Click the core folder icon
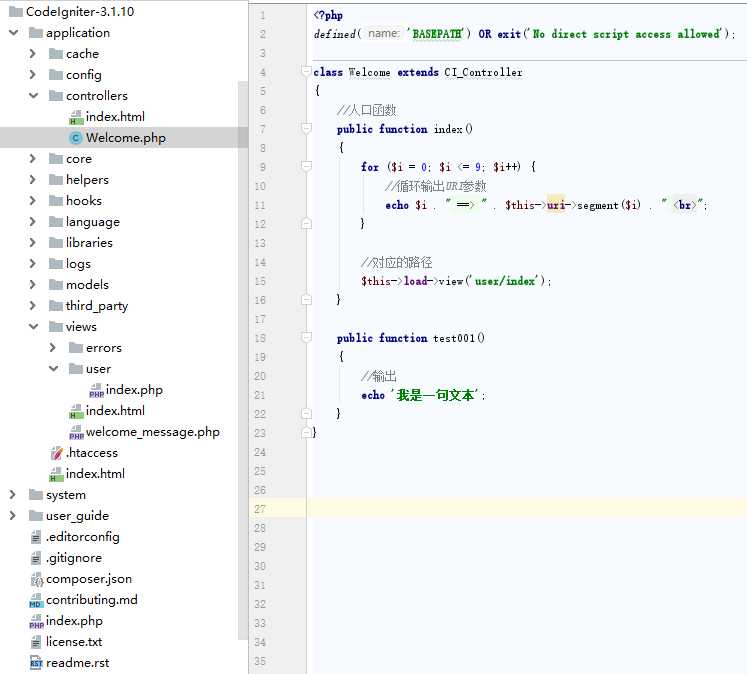747x674 pixels. [x=56, y=158]
